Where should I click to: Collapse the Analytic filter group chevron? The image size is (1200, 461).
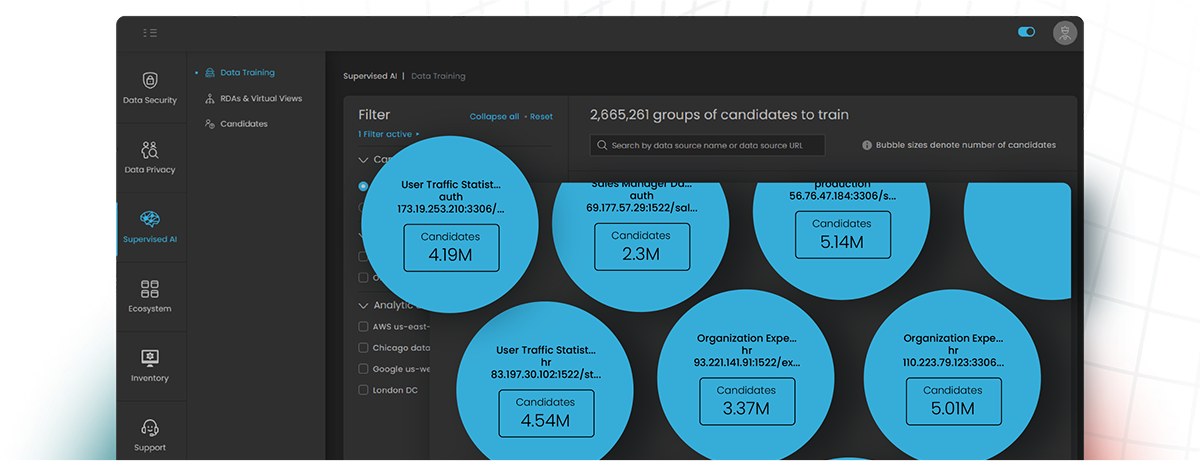click(363, 305)
